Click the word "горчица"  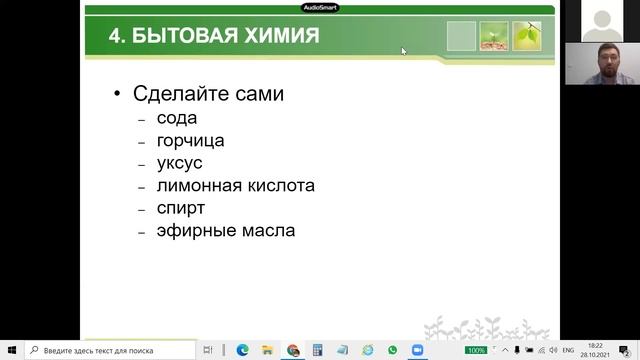coord(191,141)
